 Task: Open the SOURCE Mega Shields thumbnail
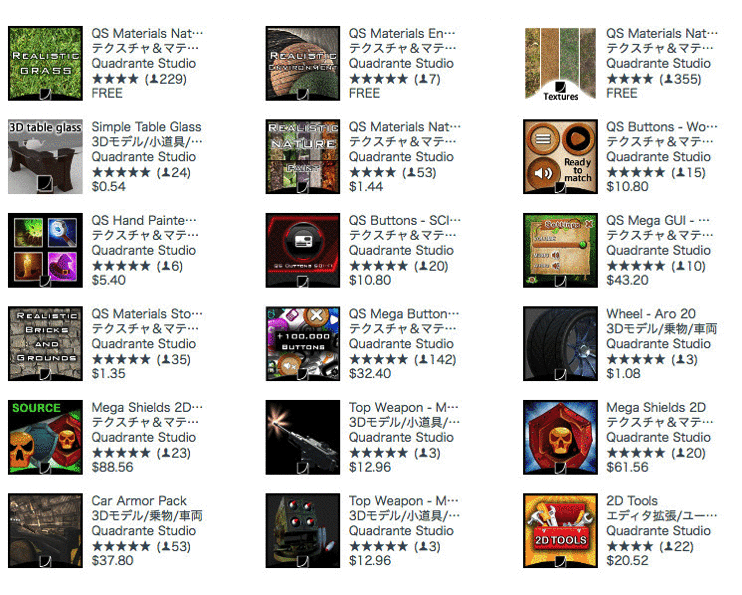45,437
